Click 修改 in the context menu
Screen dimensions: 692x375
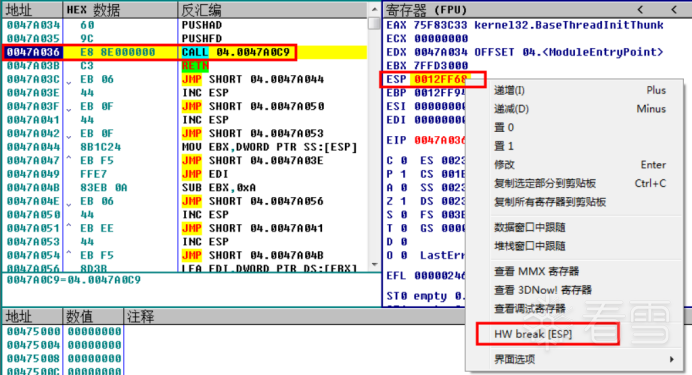click(x=504, y=165)
